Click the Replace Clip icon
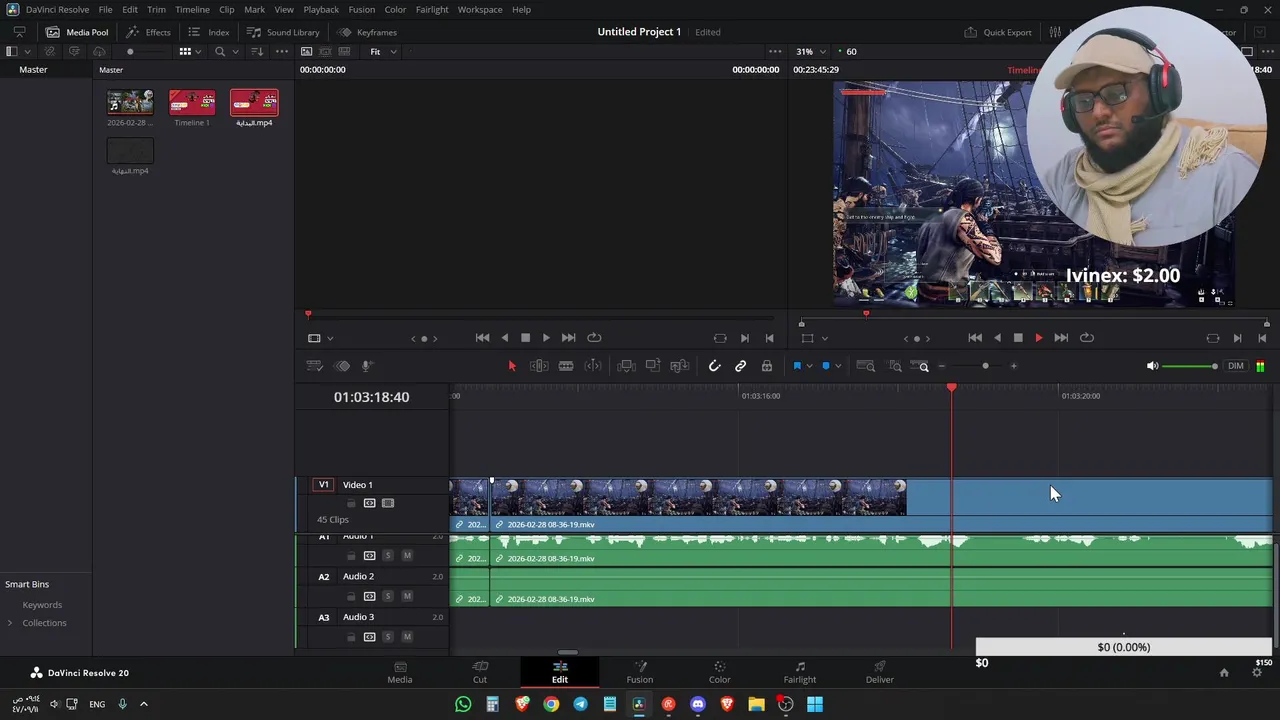This screenshot has width=1280, height=720. [x=680, y=366]
